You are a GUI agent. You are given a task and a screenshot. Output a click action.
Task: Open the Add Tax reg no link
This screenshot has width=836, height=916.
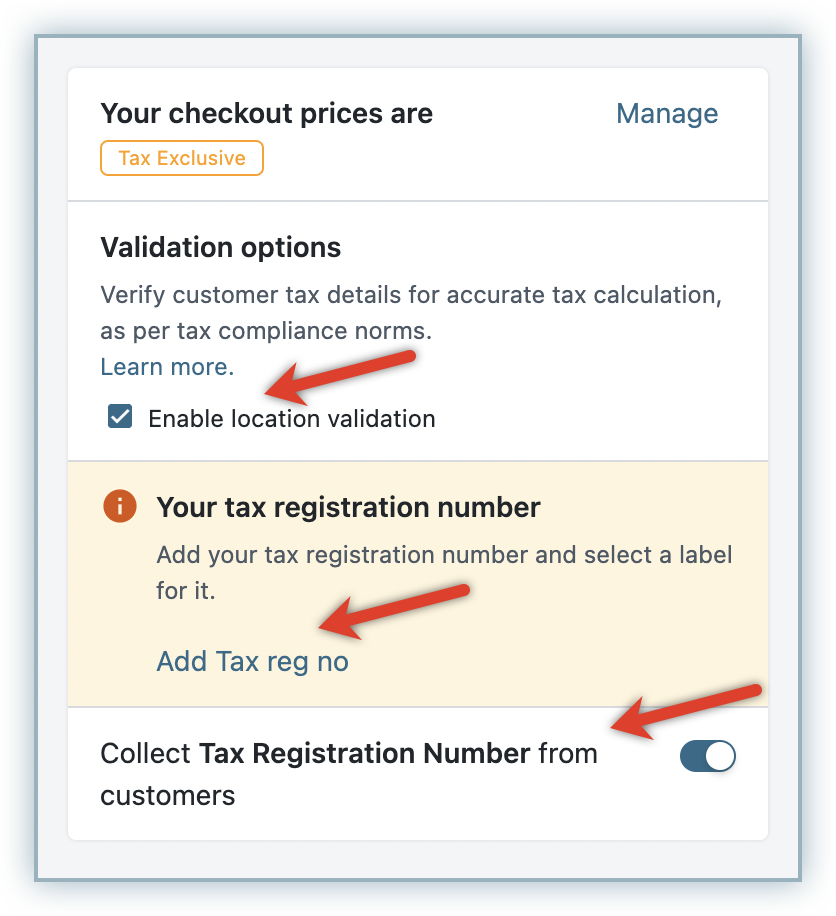(x=252, y=661)
